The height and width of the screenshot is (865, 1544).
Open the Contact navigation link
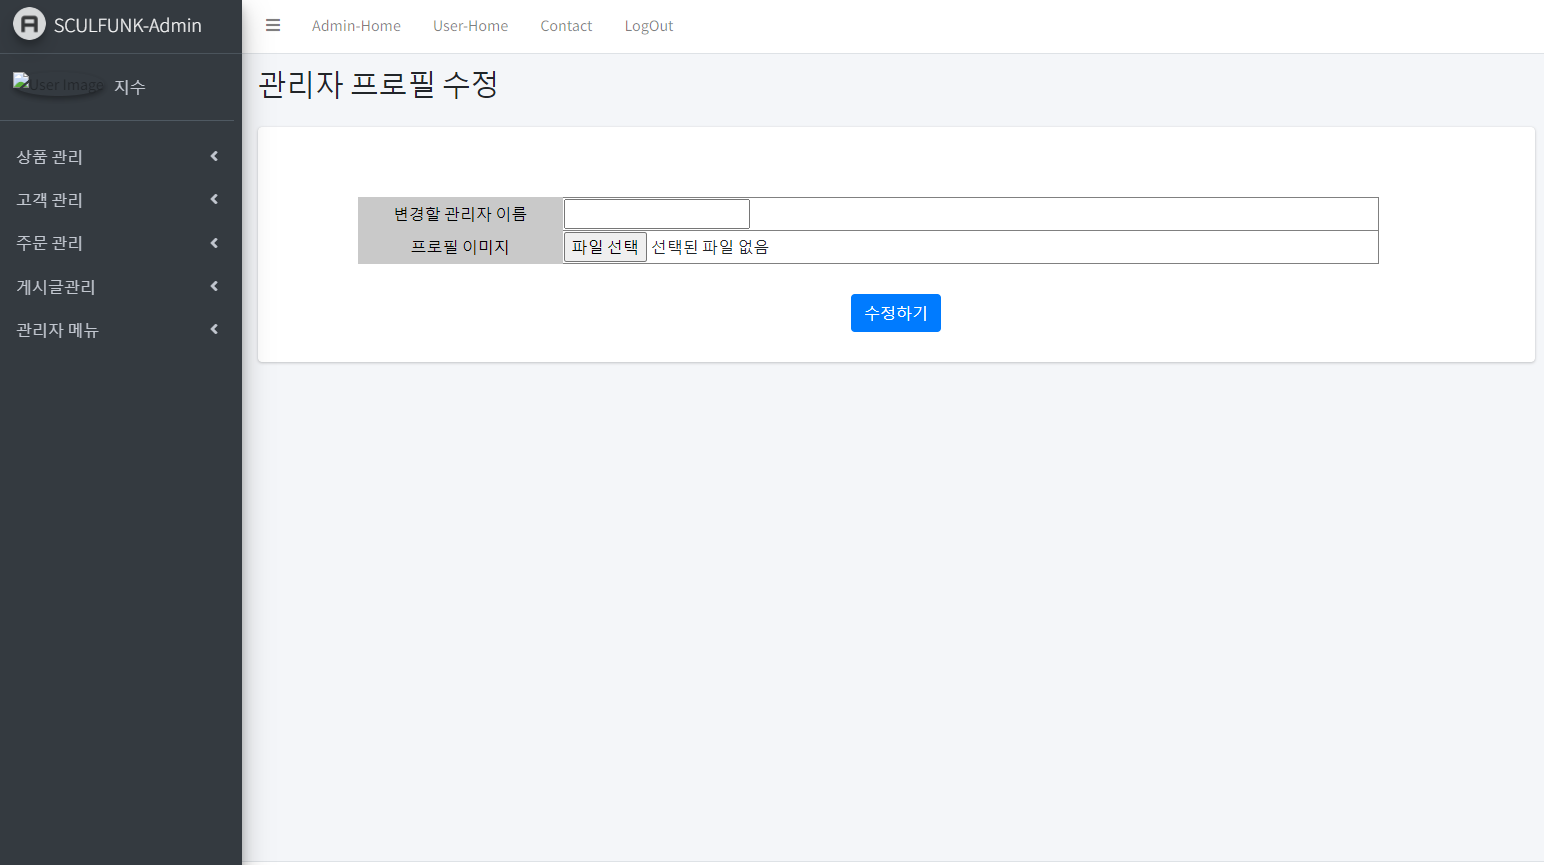(566, 26)
